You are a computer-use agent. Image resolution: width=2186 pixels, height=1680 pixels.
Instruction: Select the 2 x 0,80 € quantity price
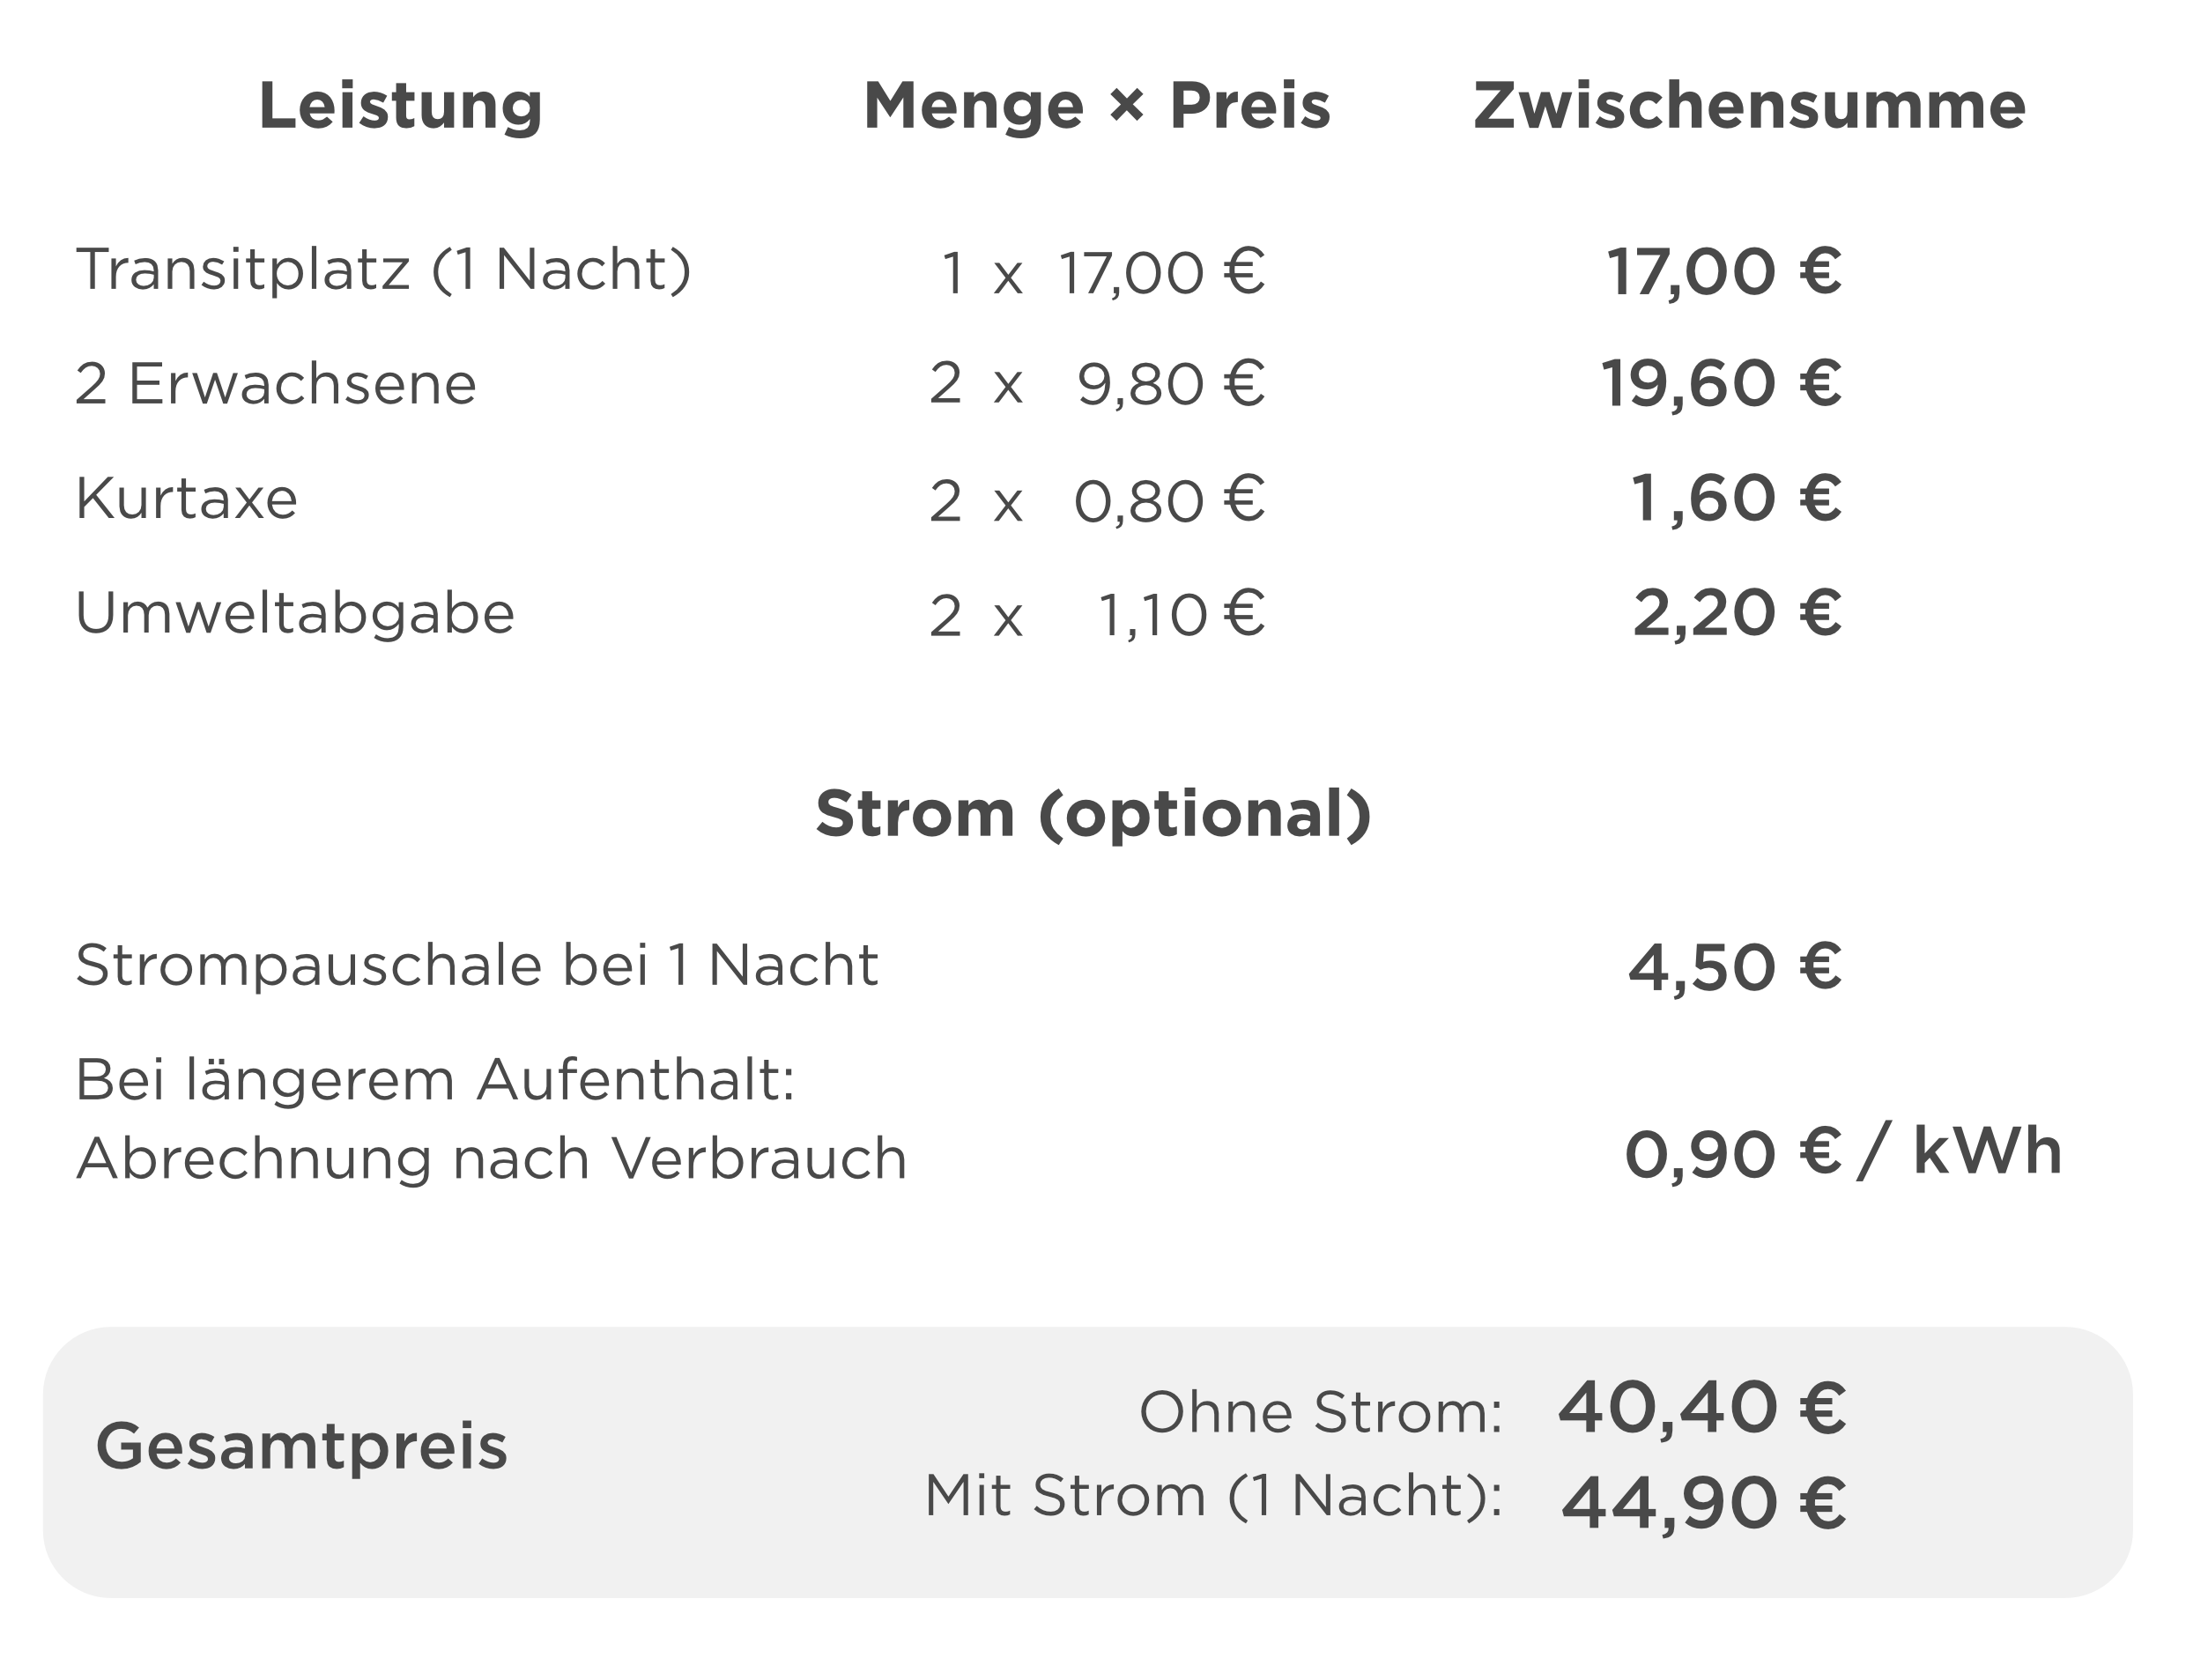tap(1096, 499)
